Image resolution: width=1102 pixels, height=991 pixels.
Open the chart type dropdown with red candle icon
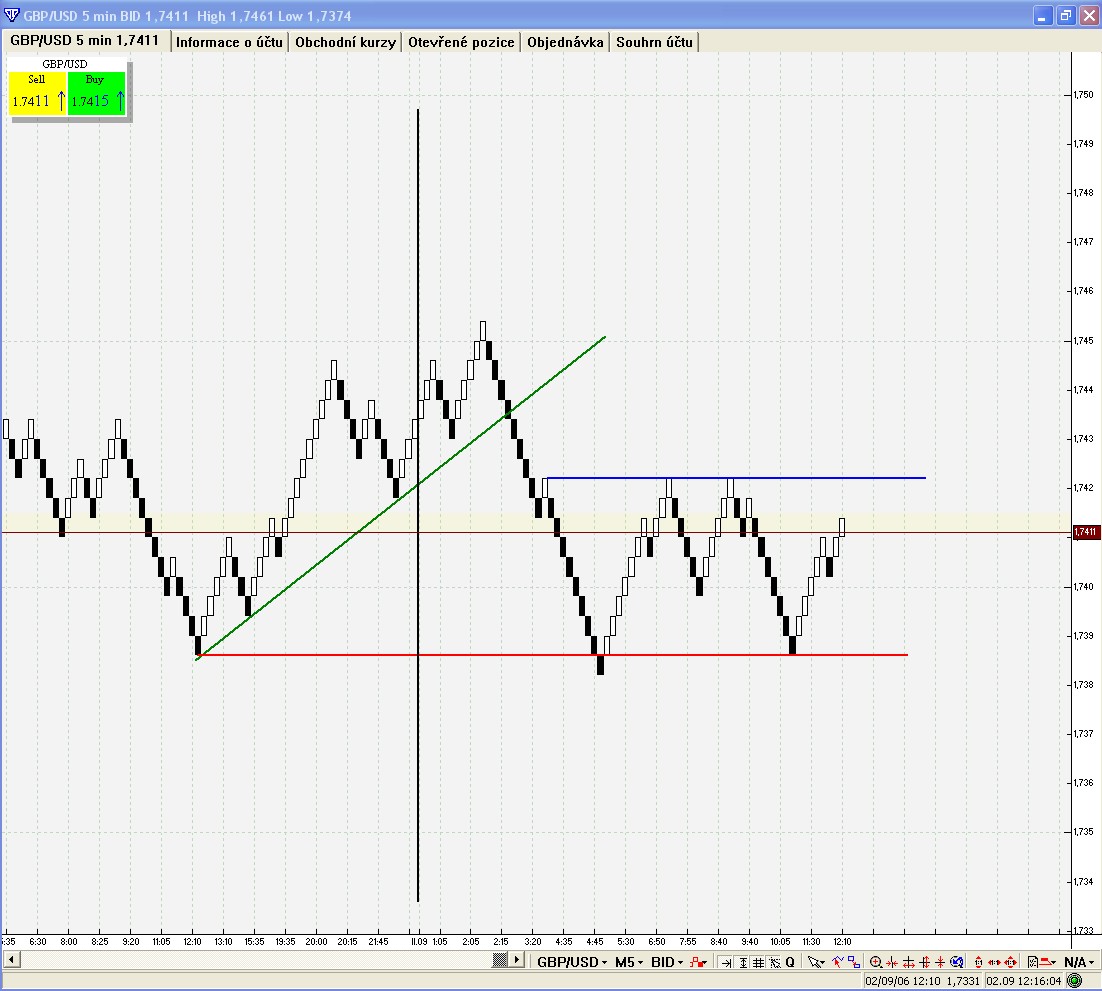pos(698,962)
